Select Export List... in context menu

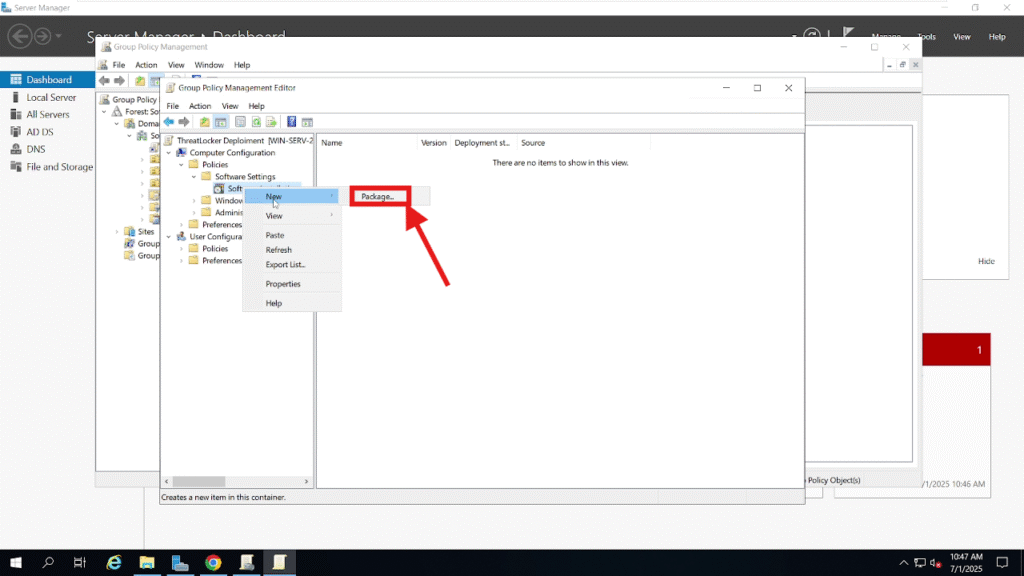pos(291,264)
